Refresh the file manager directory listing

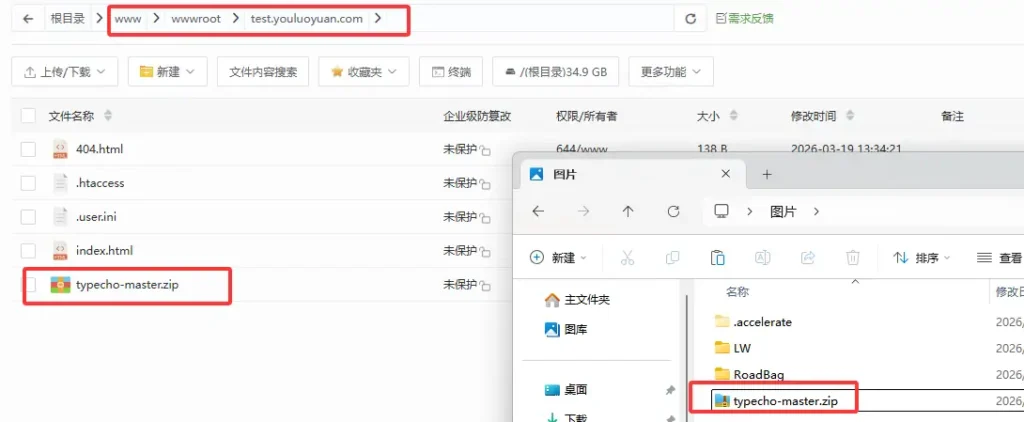690,19
